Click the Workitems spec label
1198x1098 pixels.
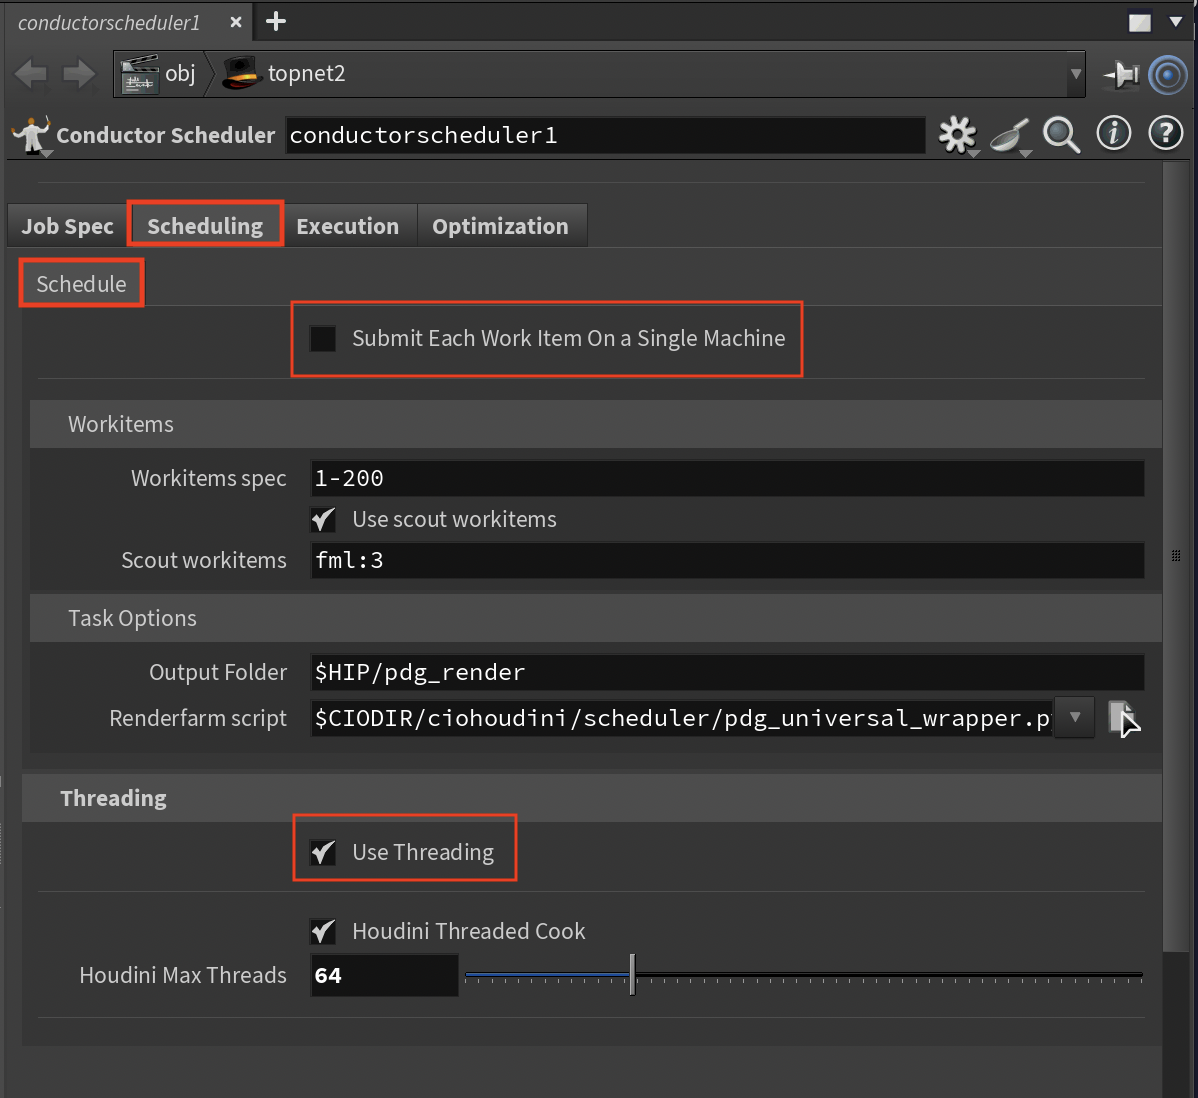click(x=209, y=478)
